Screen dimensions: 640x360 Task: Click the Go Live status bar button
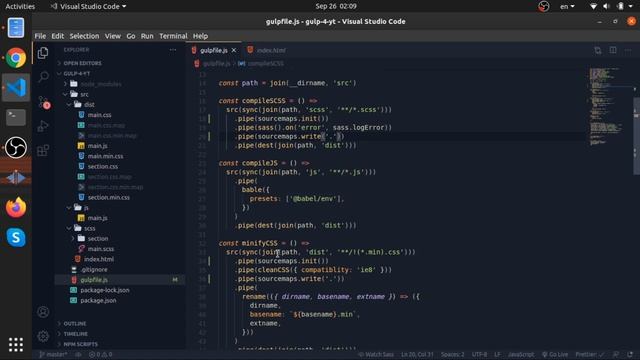(x=555, y=354)
